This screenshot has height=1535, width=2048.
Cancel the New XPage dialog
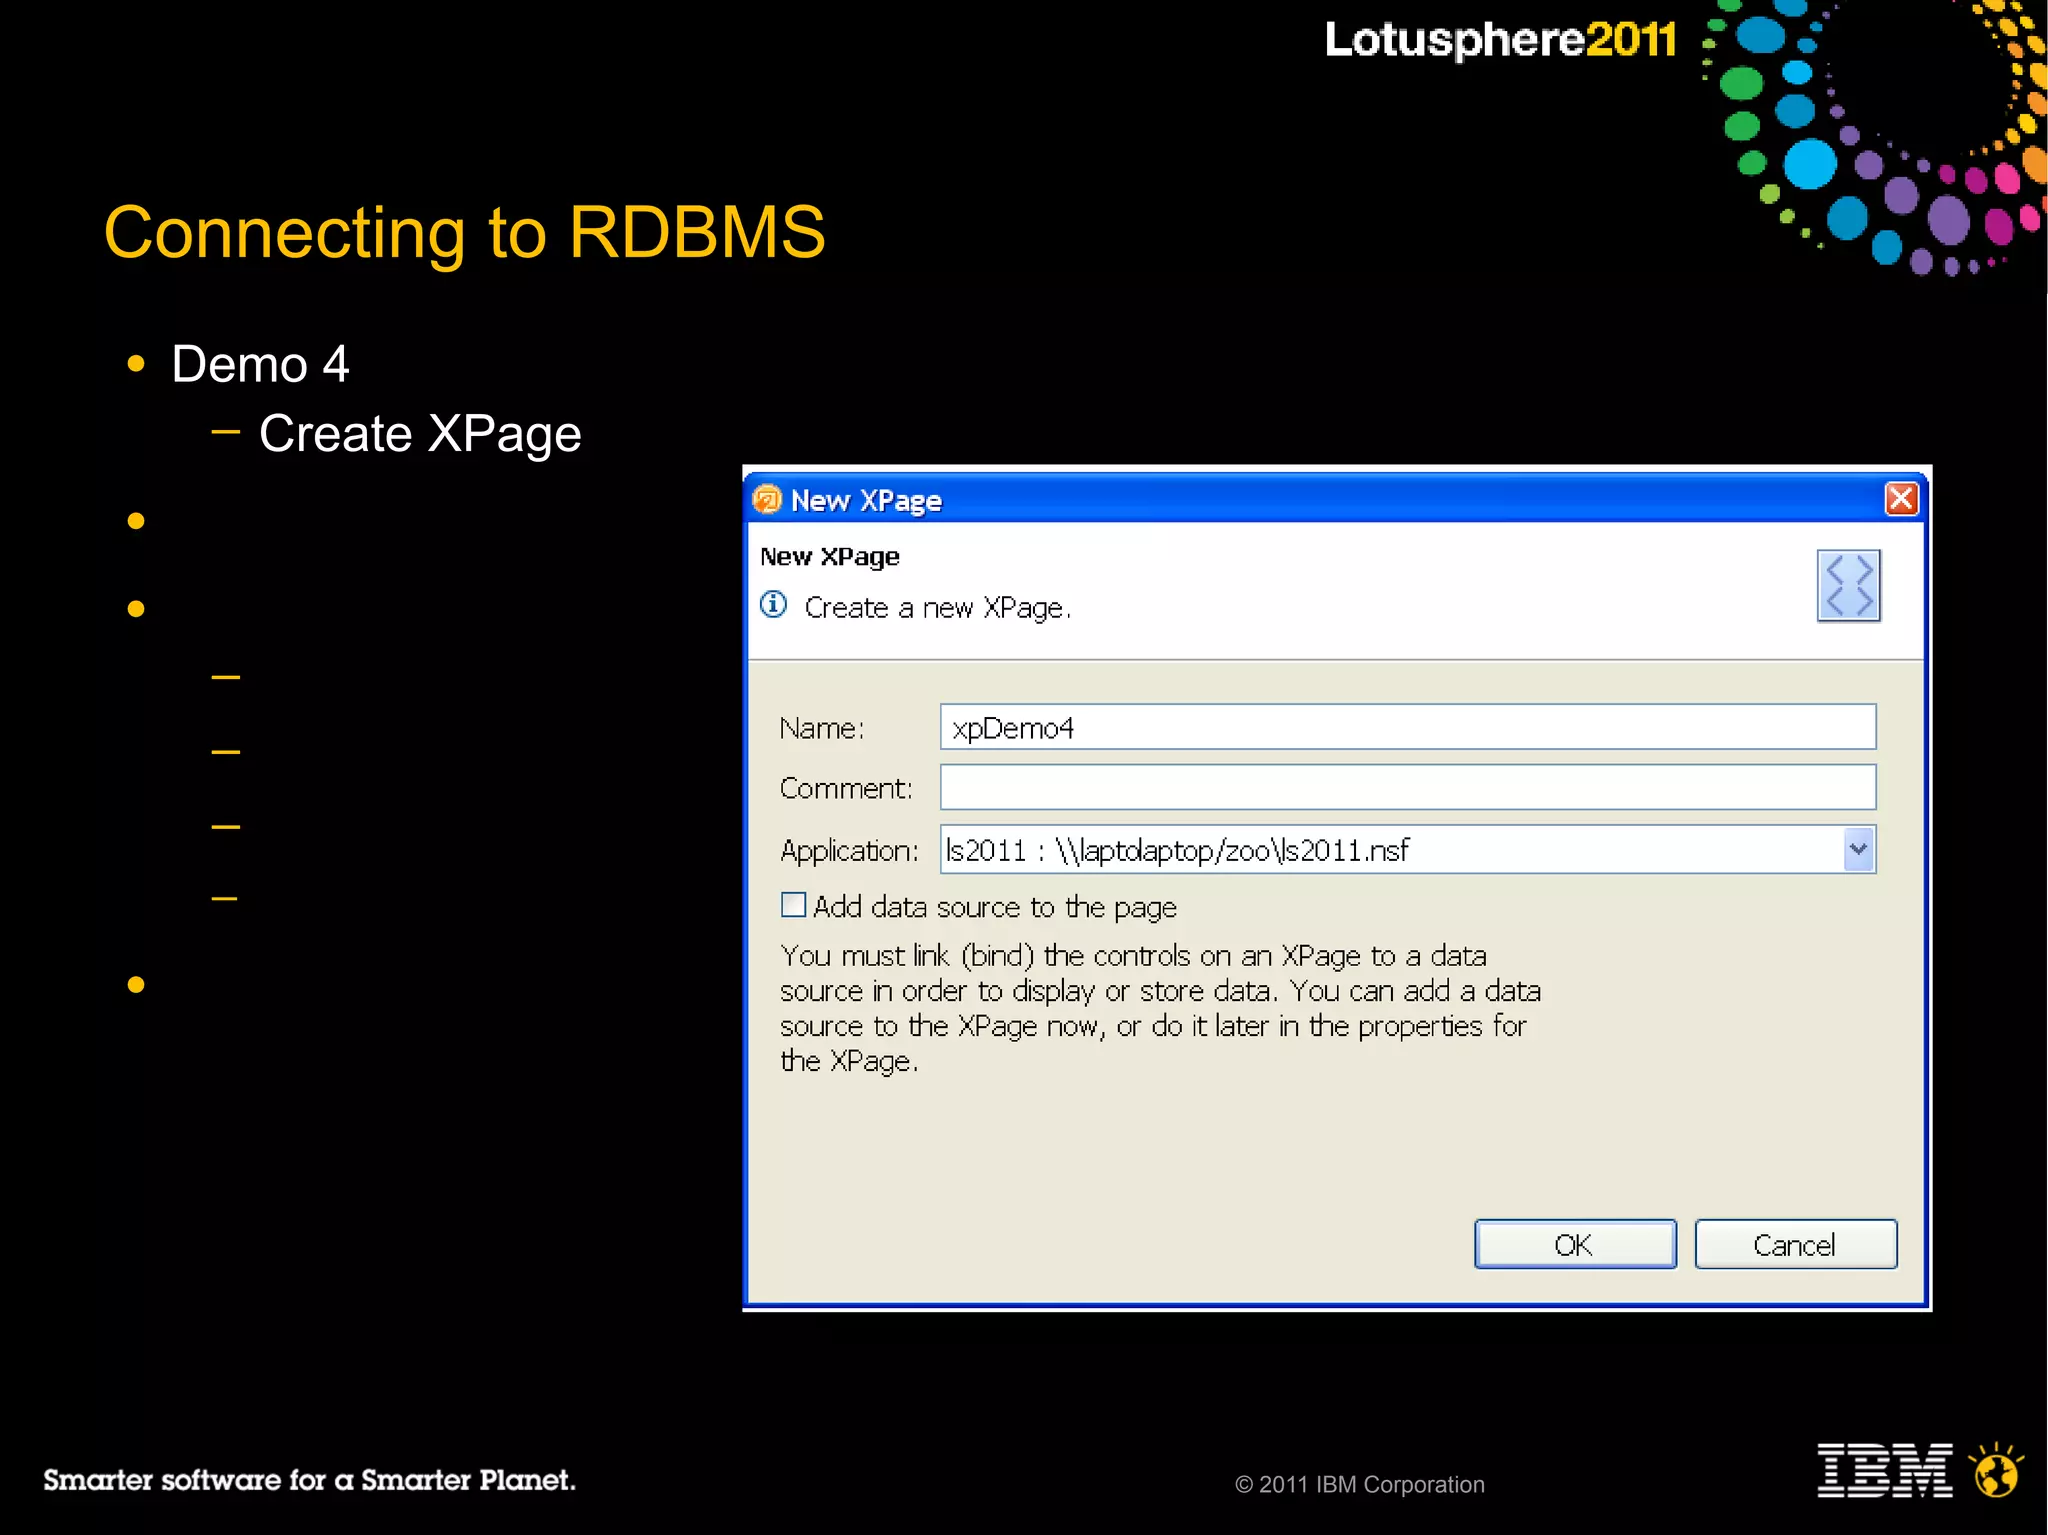(x=1795, y=1244)
